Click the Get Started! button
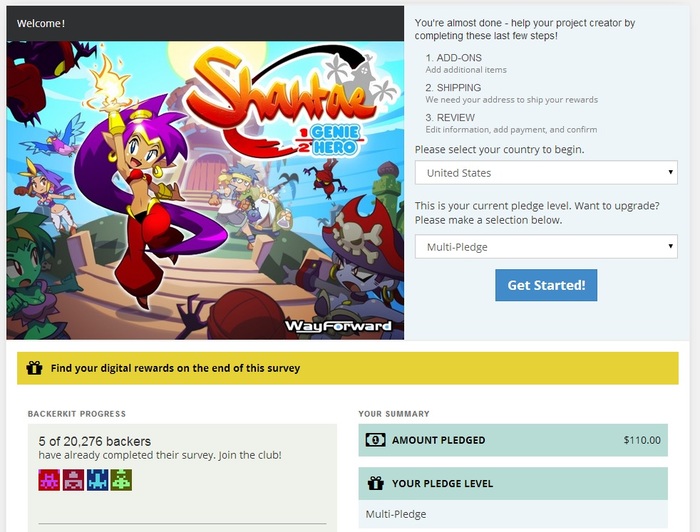Image resolution: width=700 pixels, height=532 pixels. point(546,285)
